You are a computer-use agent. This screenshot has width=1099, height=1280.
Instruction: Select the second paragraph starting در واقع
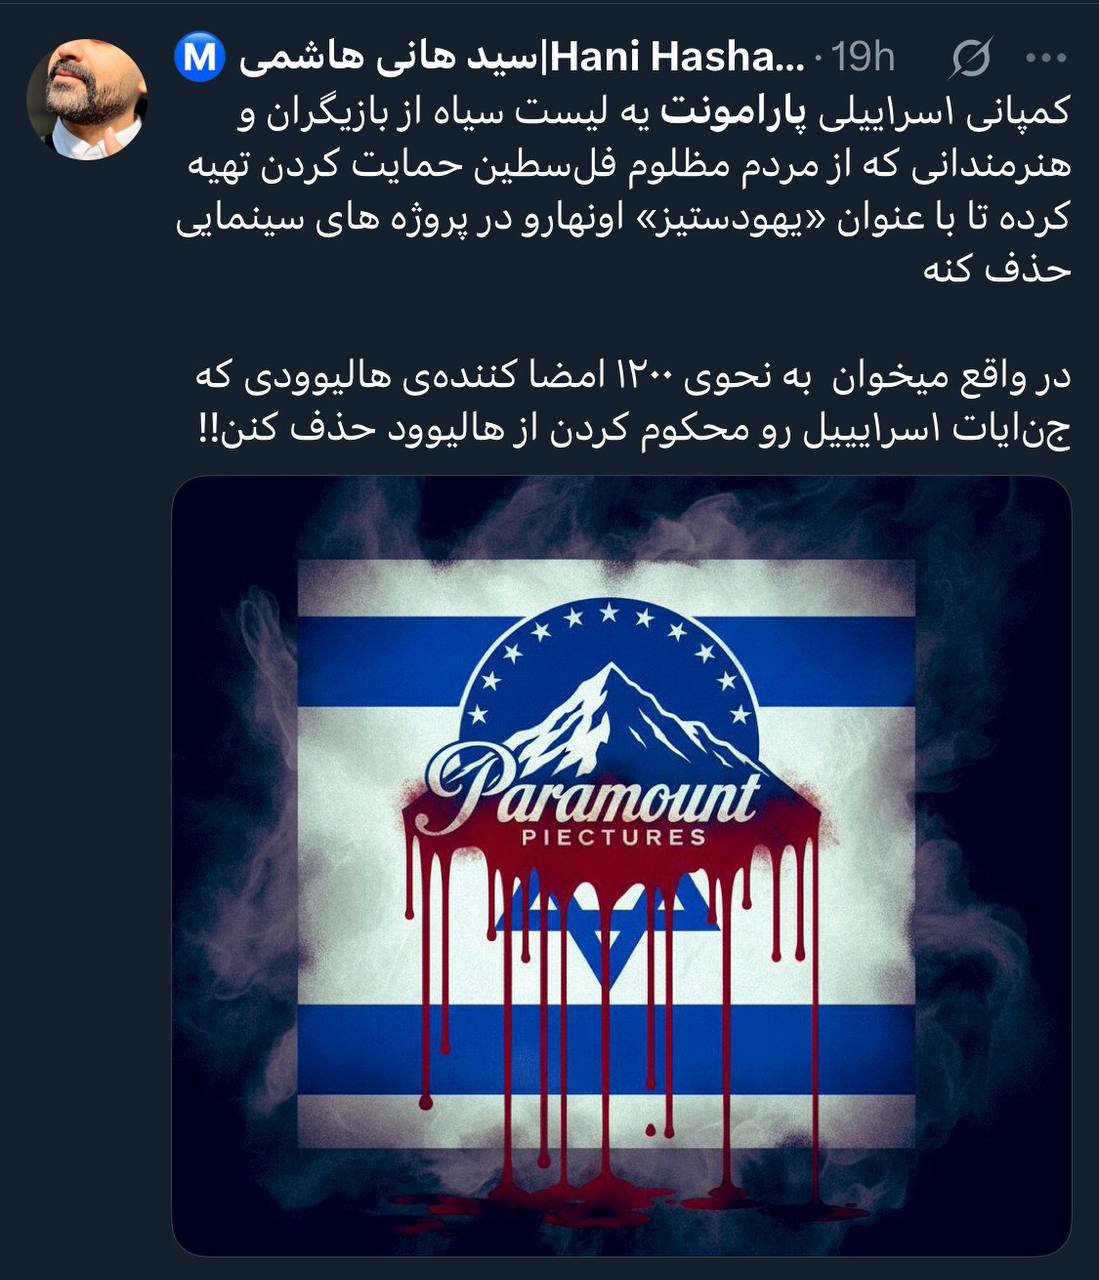click(x=632, y=403)
